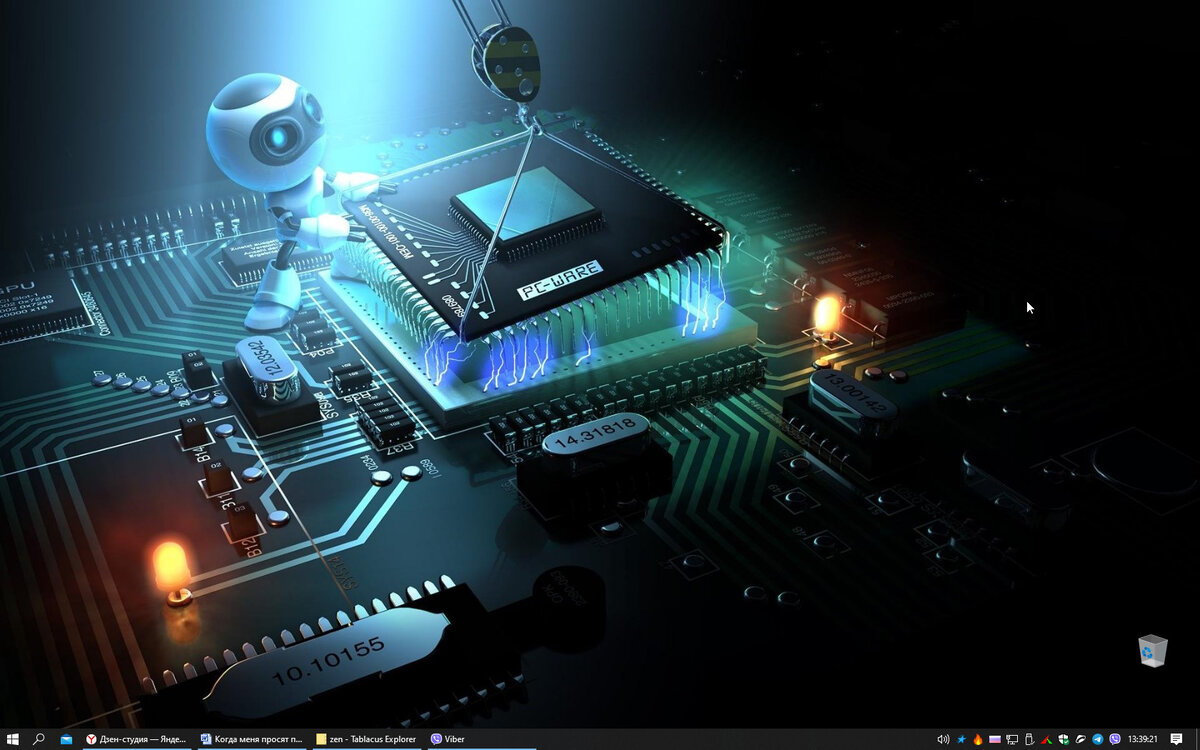The width and height of the screenshot is (1200, 750).
Task: Open taskbar search magnifier
Action: click(39, 739)
